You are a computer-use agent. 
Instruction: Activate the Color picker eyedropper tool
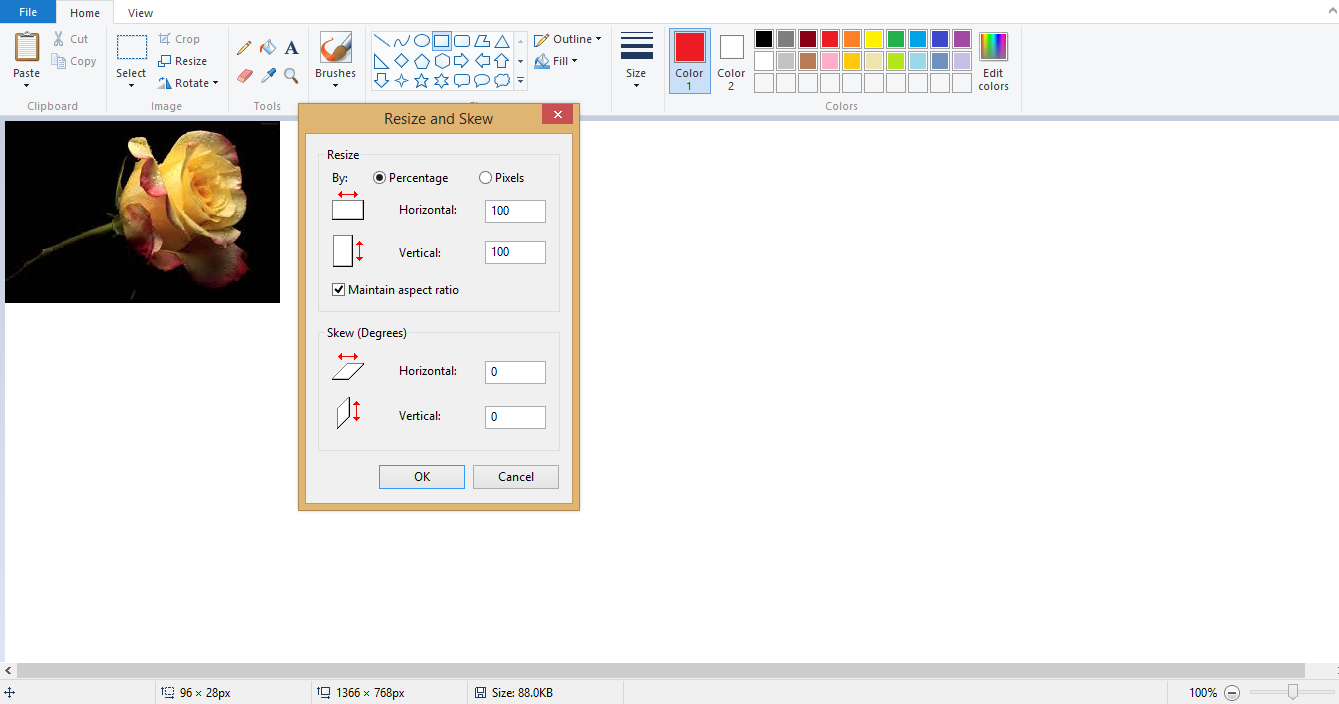coord(267,76)
